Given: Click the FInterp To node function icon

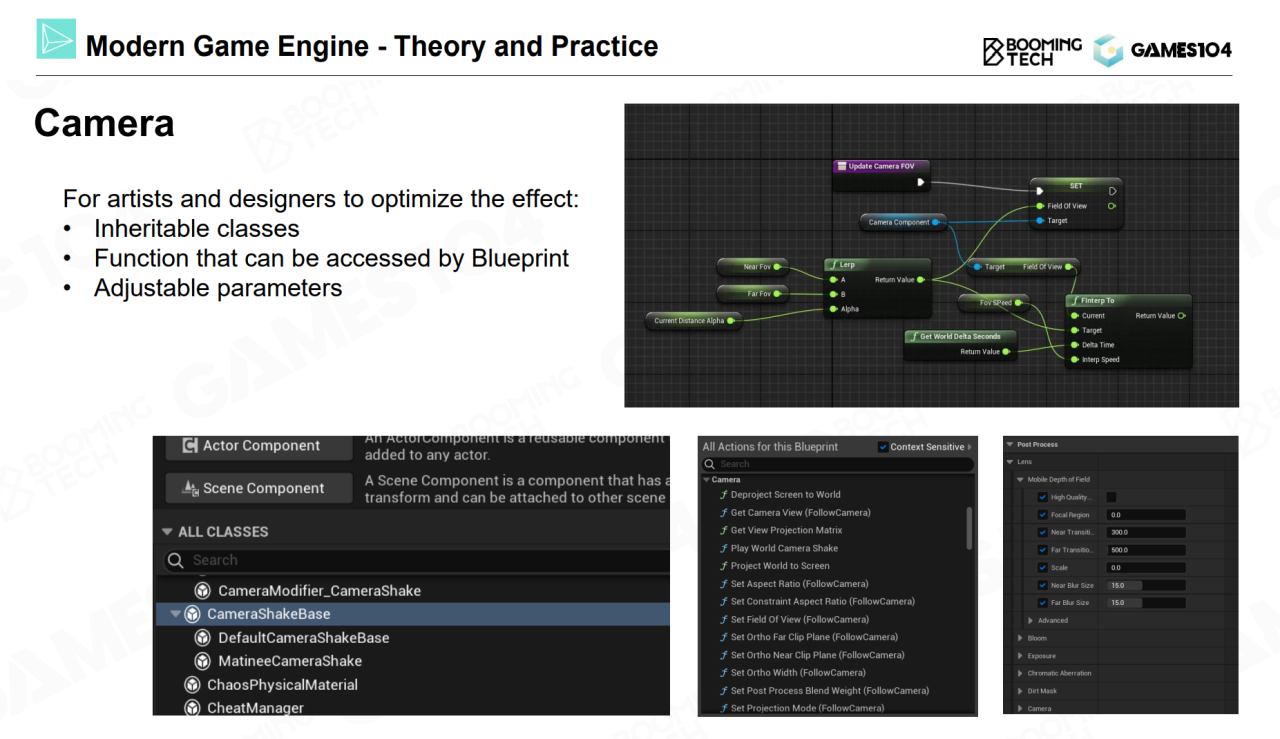Looking at the screenshot, I should pyautogui.click(x=1074, y=300).
